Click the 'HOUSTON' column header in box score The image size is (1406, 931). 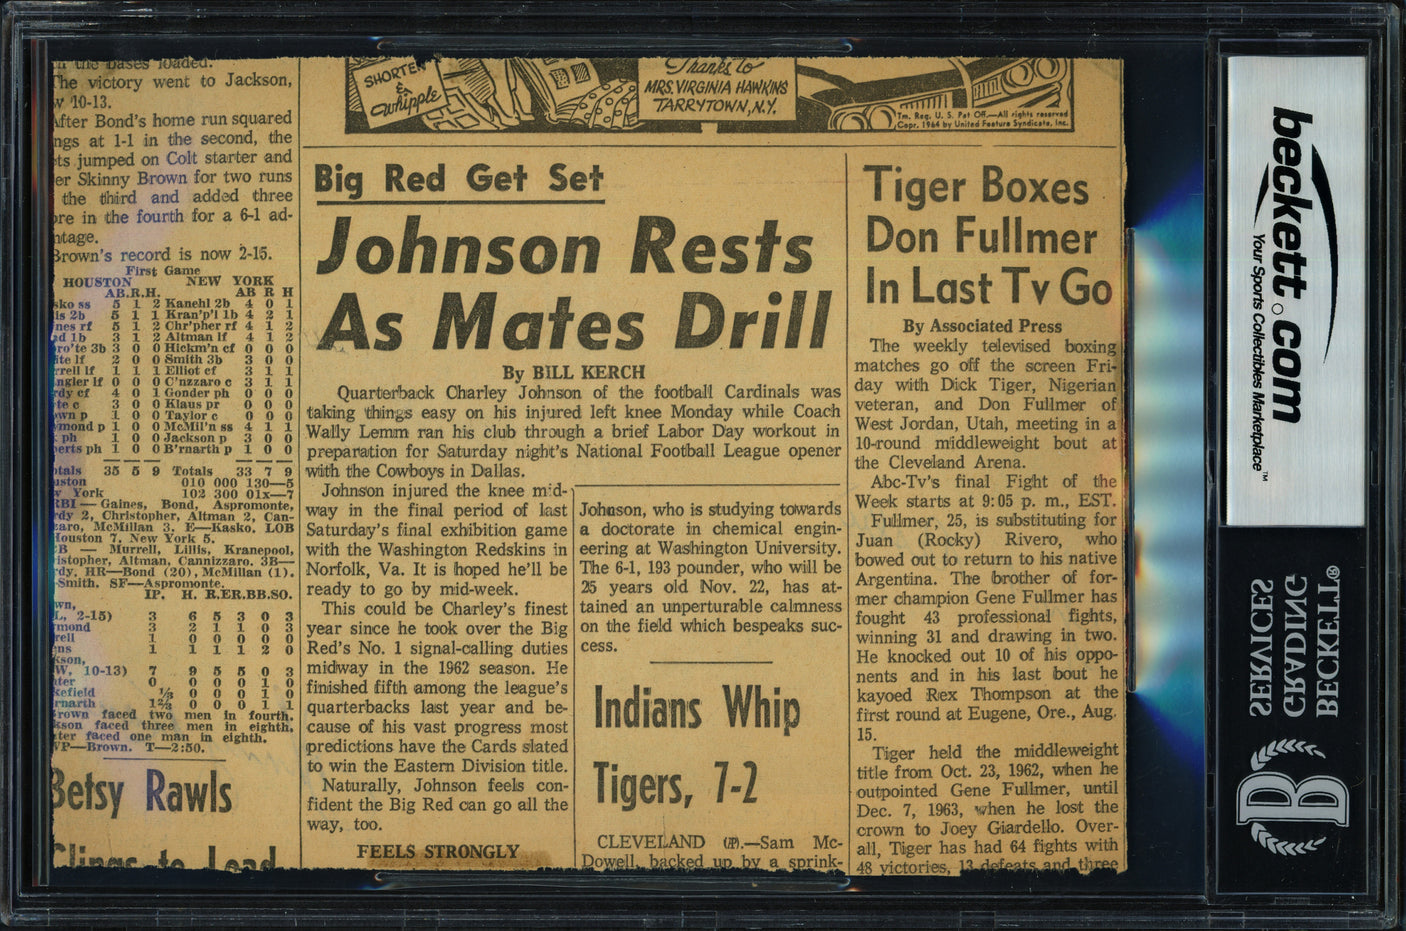(97, 283)
